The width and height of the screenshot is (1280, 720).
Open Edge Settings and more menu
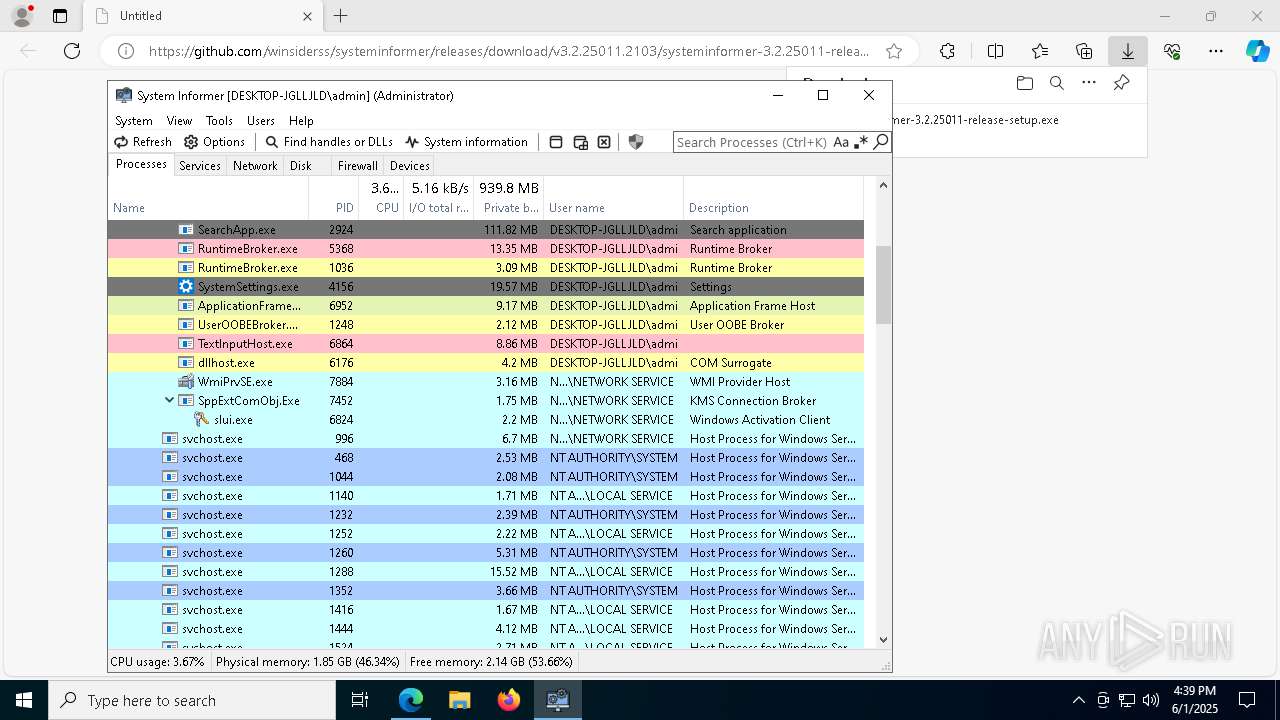(1216, 51)
